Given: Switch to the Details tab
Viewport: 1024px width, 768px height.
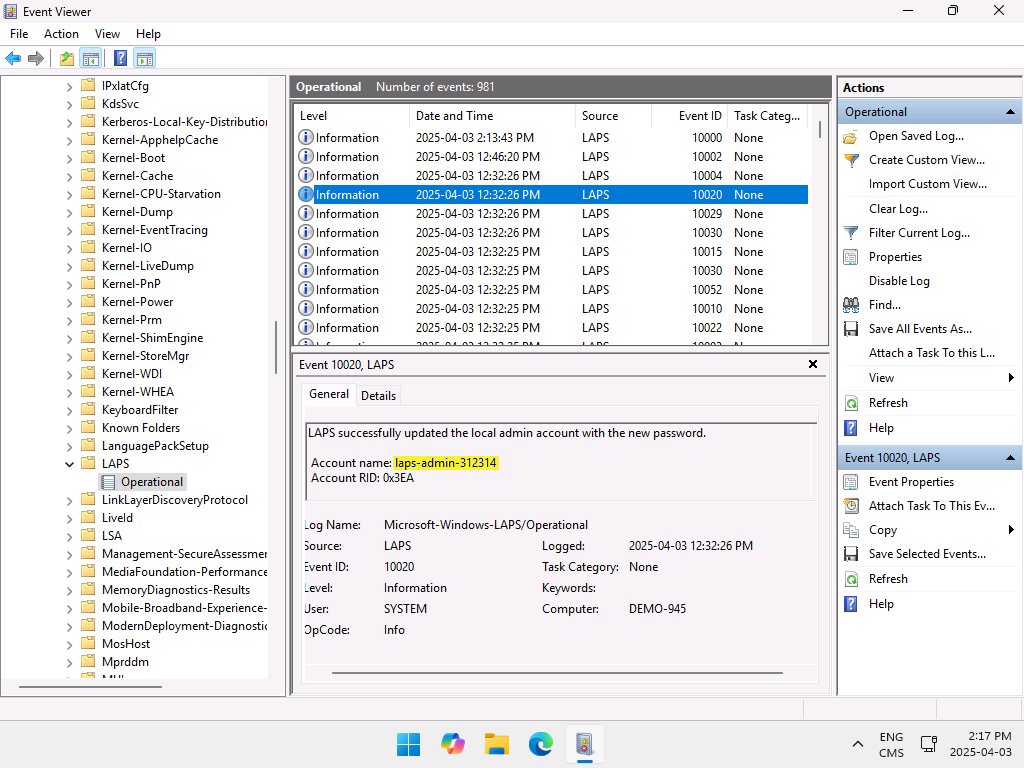Looking at the screenshot, I should [x=378, y=396].
